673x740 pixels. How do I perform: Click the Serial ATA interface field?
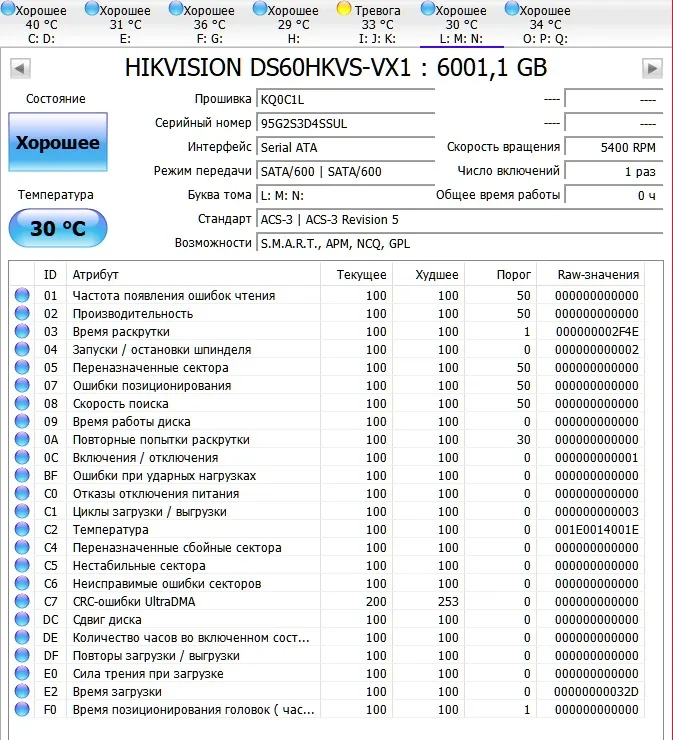(x=345, y=148)
